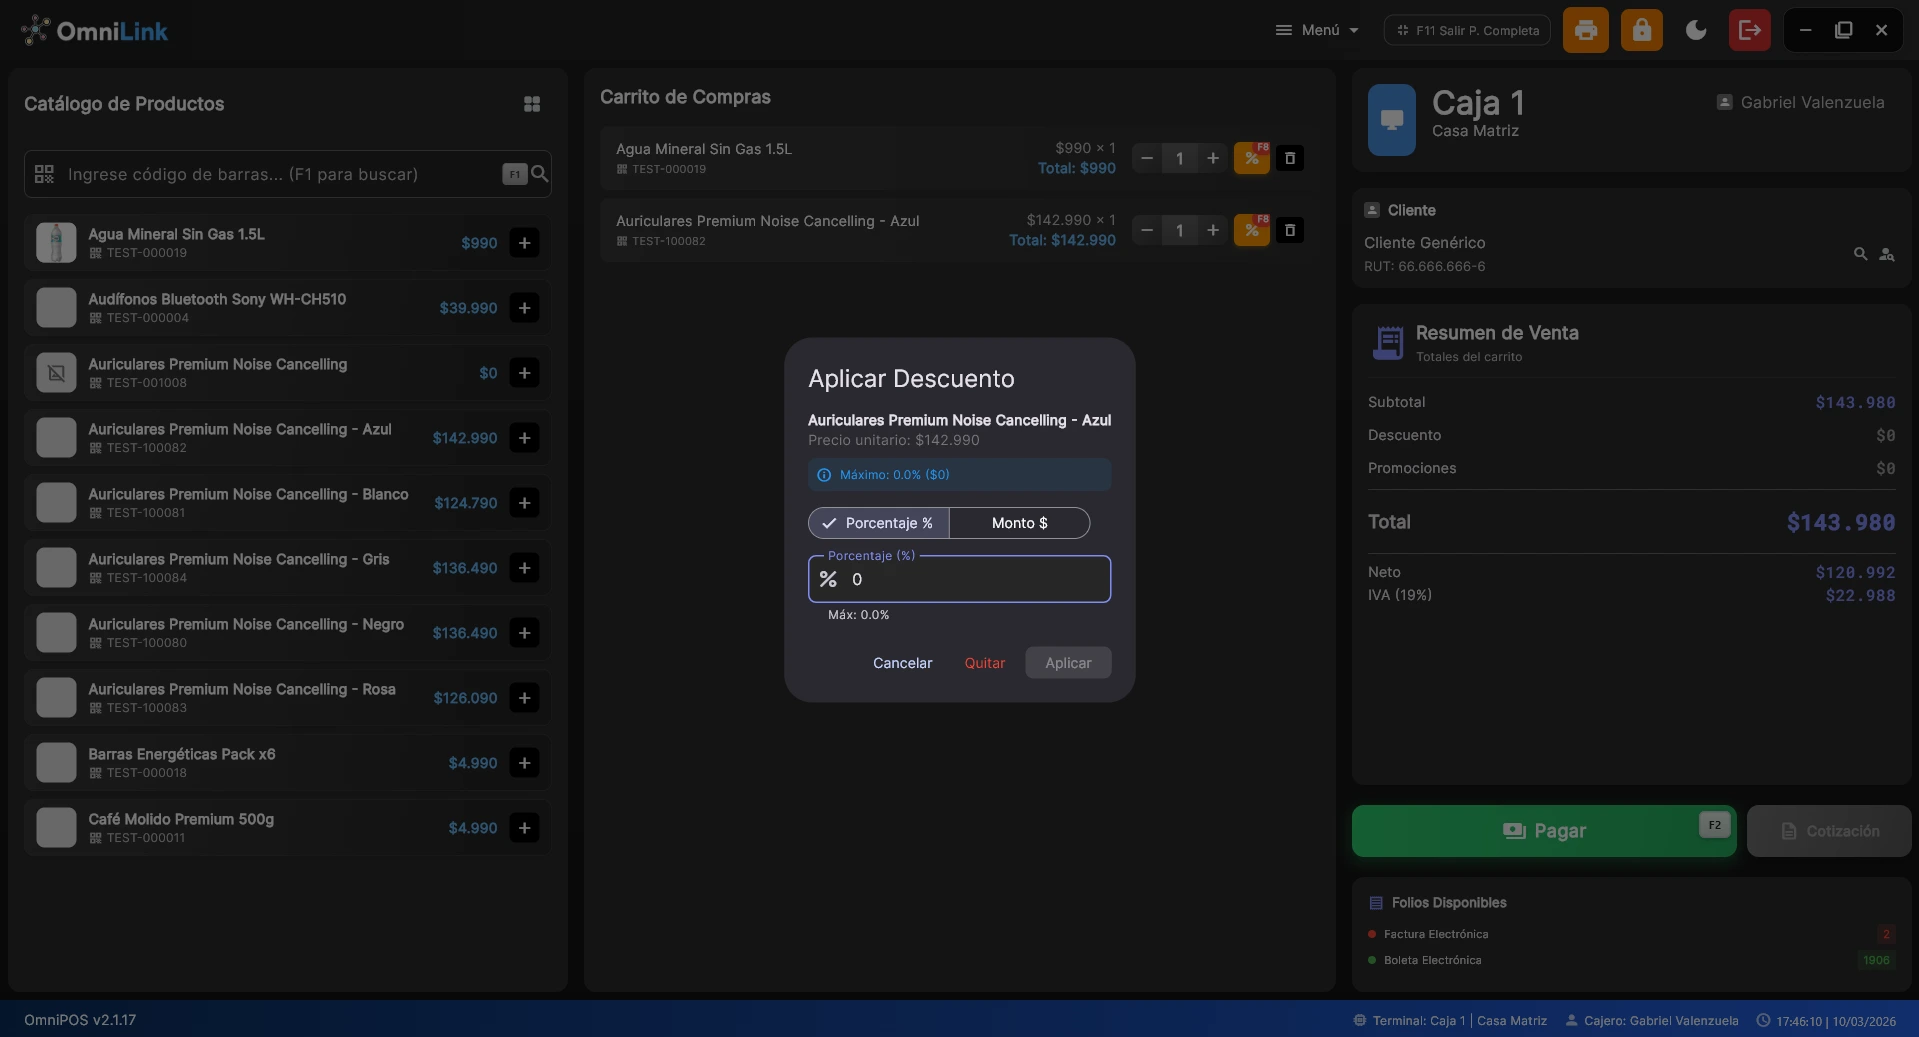The image size is (1919, 1037).
Task: Click the Porcentaje (%) input field
Action: pyautogui.click(x=959, y=579)
